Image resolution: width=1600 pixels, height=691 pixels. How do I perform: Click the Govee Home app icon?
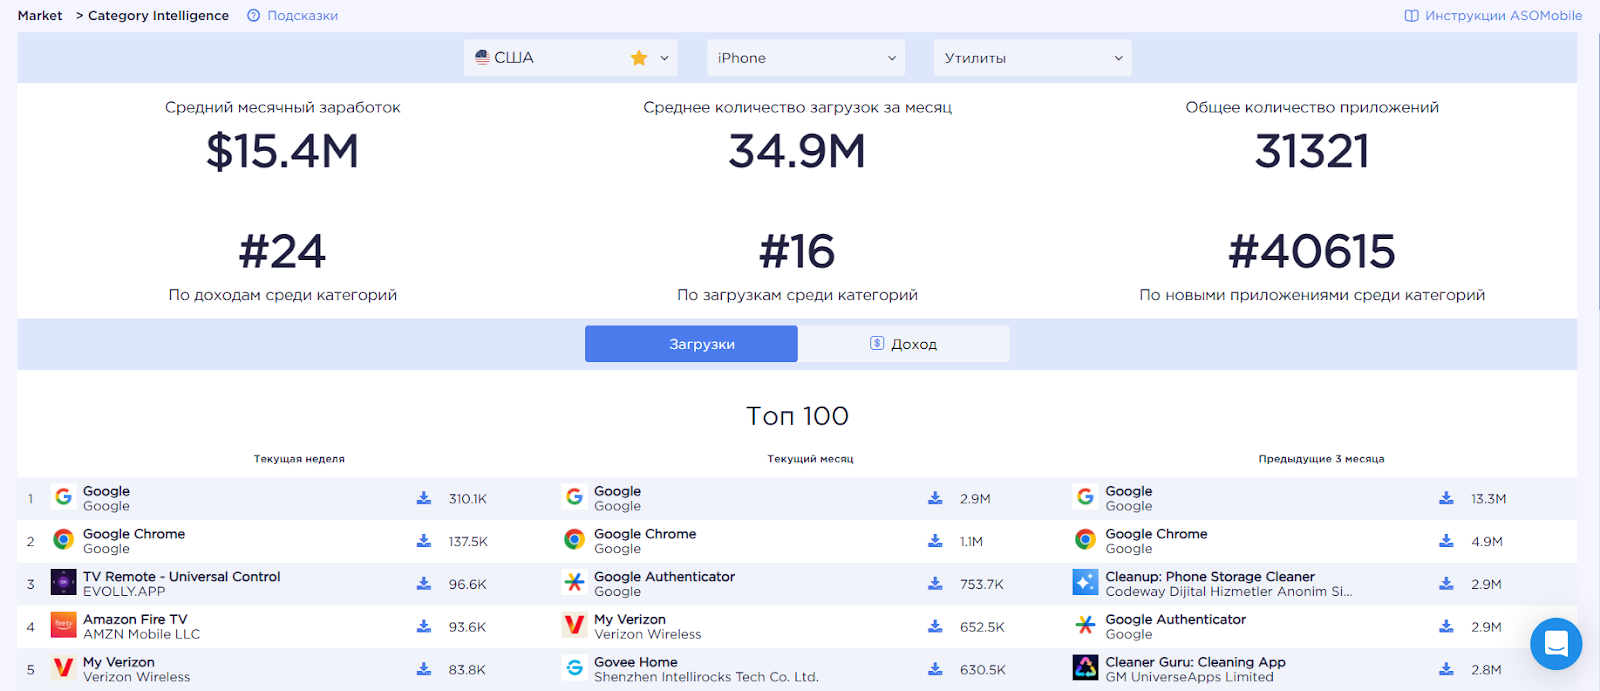574,668
